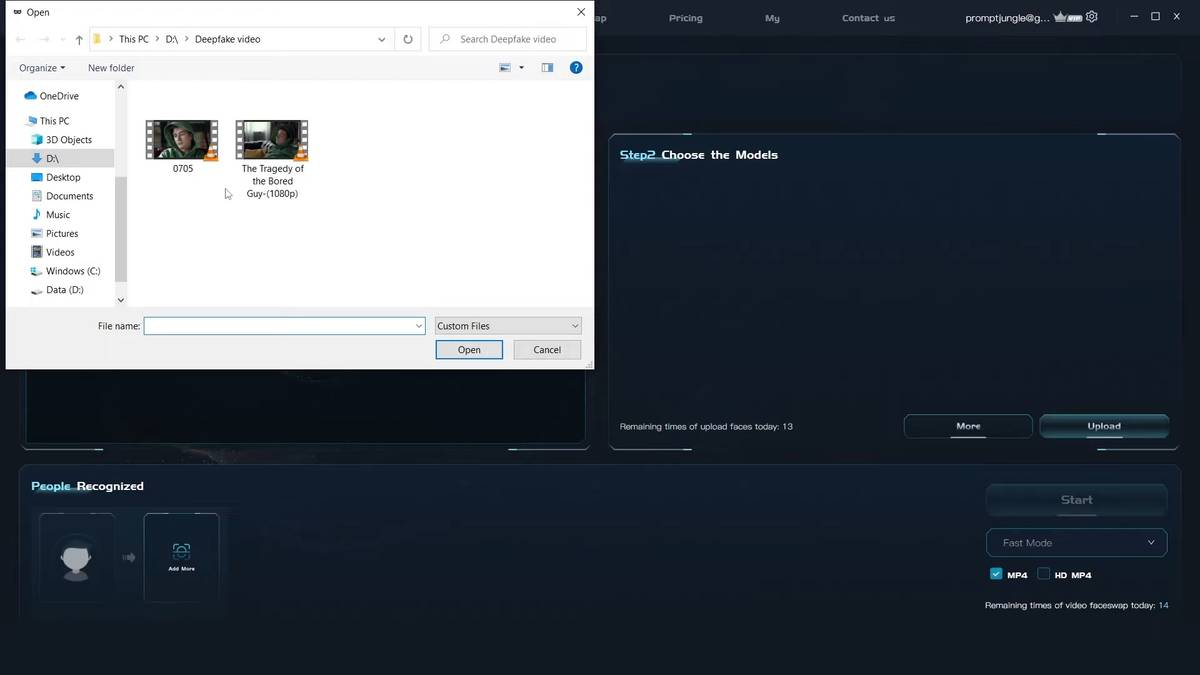The width and height of the screenshot is (1200, 675).
Task: Expand the Fast Mode dropdown
Action: pyautogui.click(x=1076, y=542)
